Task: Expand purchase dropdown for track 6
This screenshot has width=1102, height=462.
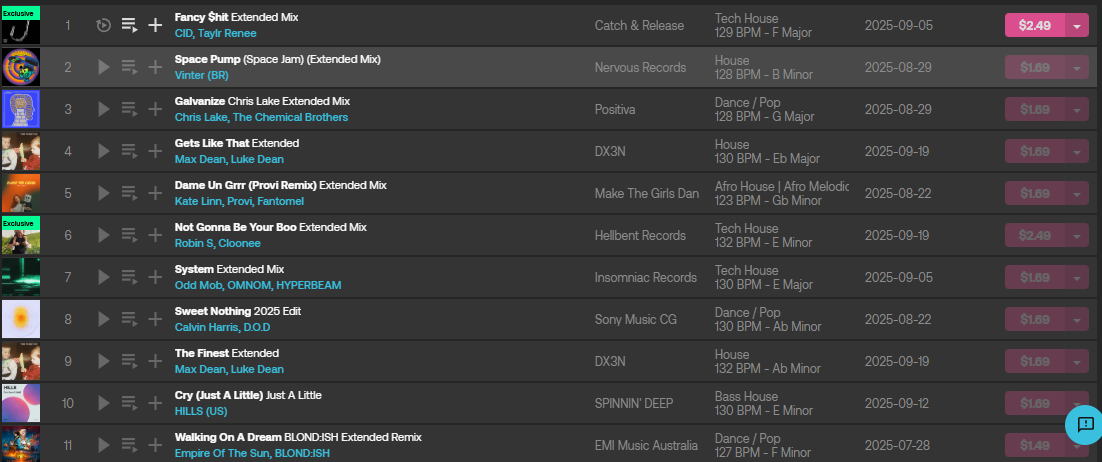Action: (x=1077, y=235)
